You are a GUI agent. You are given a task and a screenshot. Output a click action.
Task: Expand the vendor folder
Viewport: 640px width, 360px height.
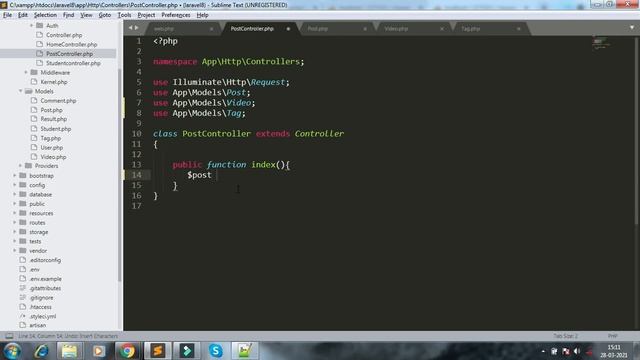(x=15, y=251)
